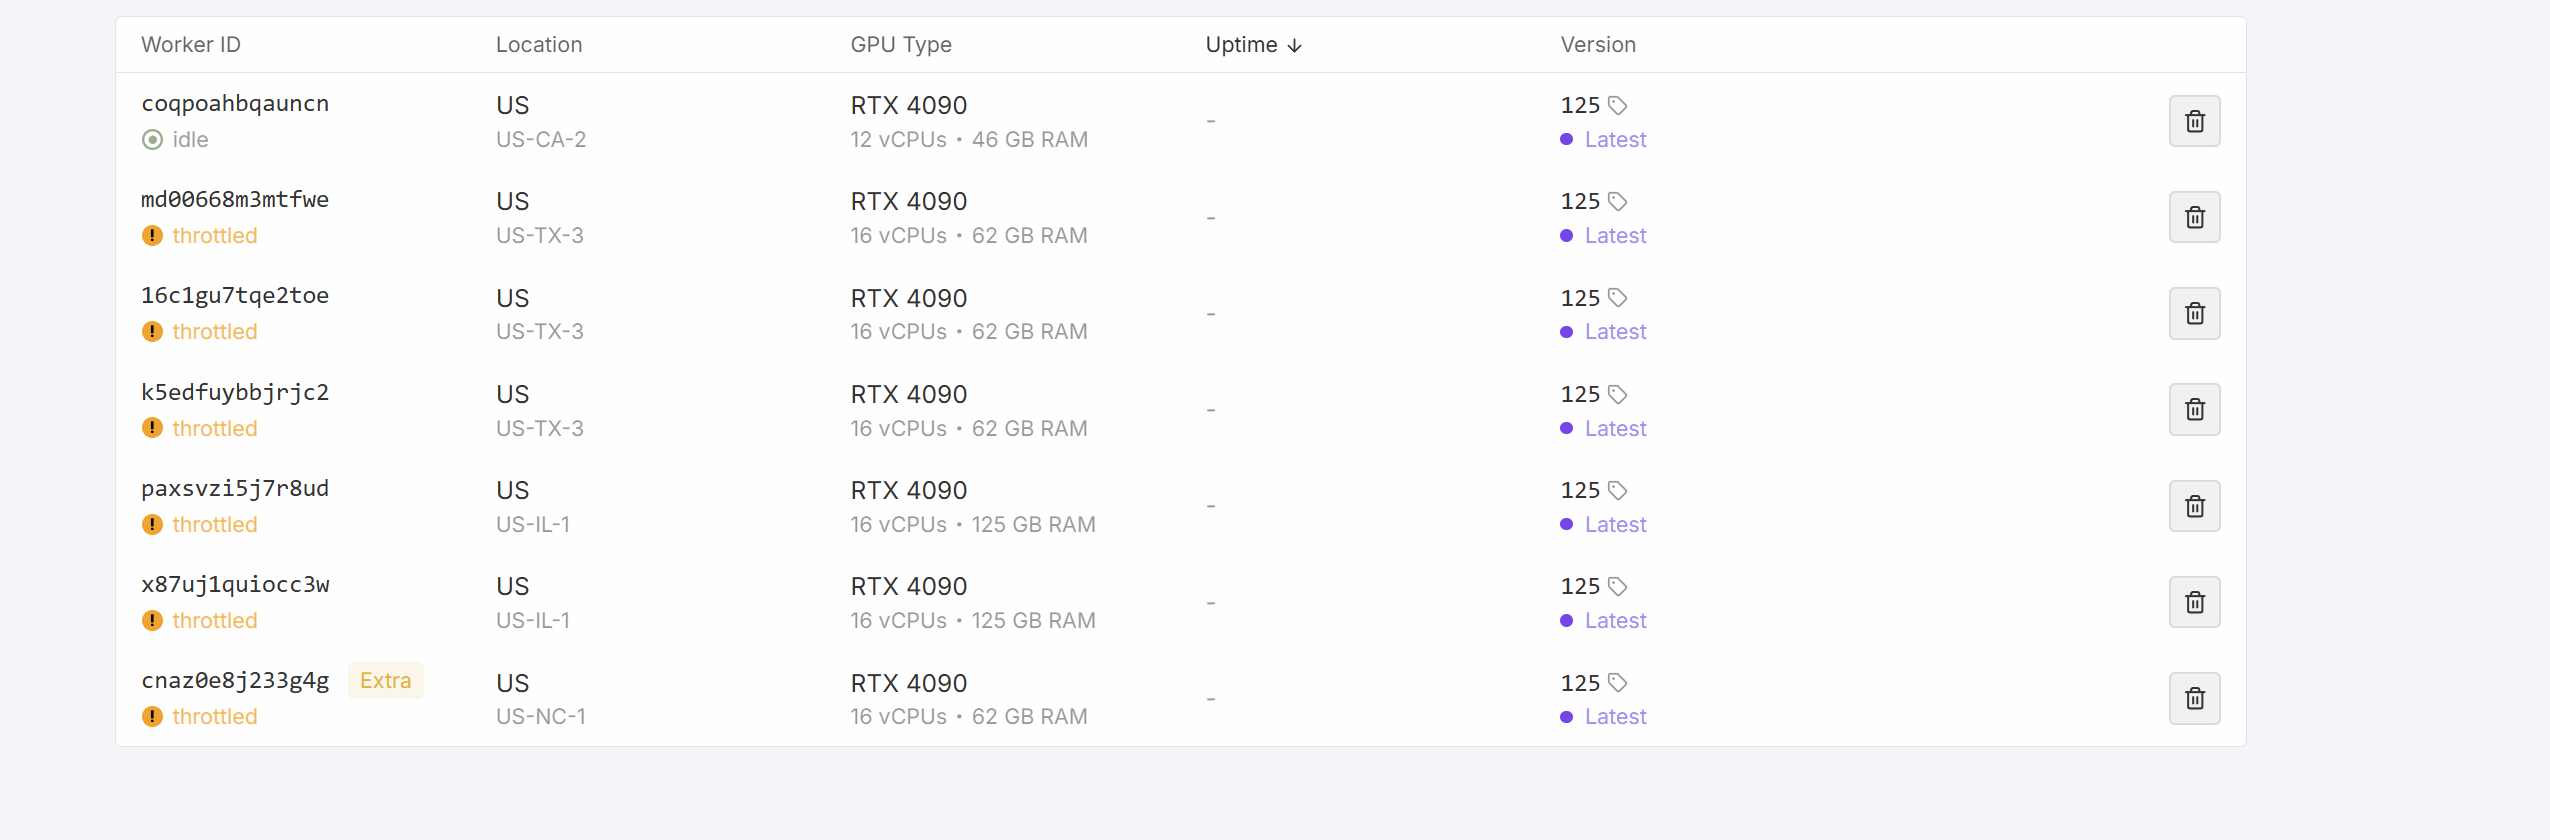Click throttled warning icon under paxsvzi5j7r8ud

tap(152, 524)
